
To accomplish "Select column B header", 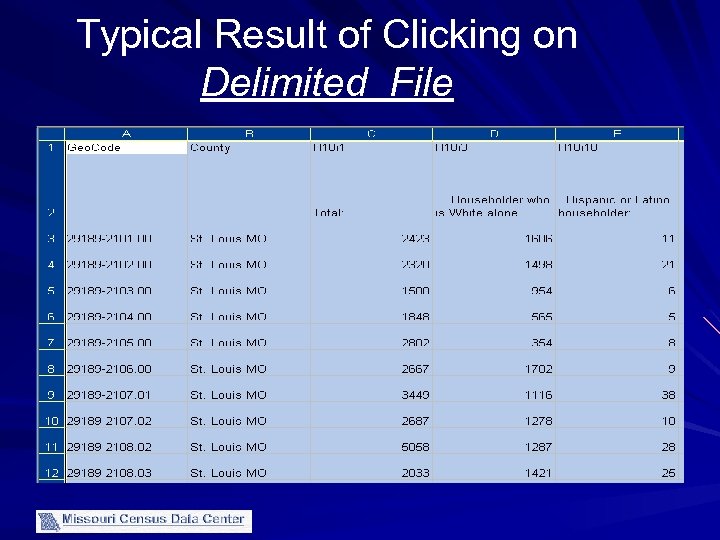I will click(x=249, y=134).
